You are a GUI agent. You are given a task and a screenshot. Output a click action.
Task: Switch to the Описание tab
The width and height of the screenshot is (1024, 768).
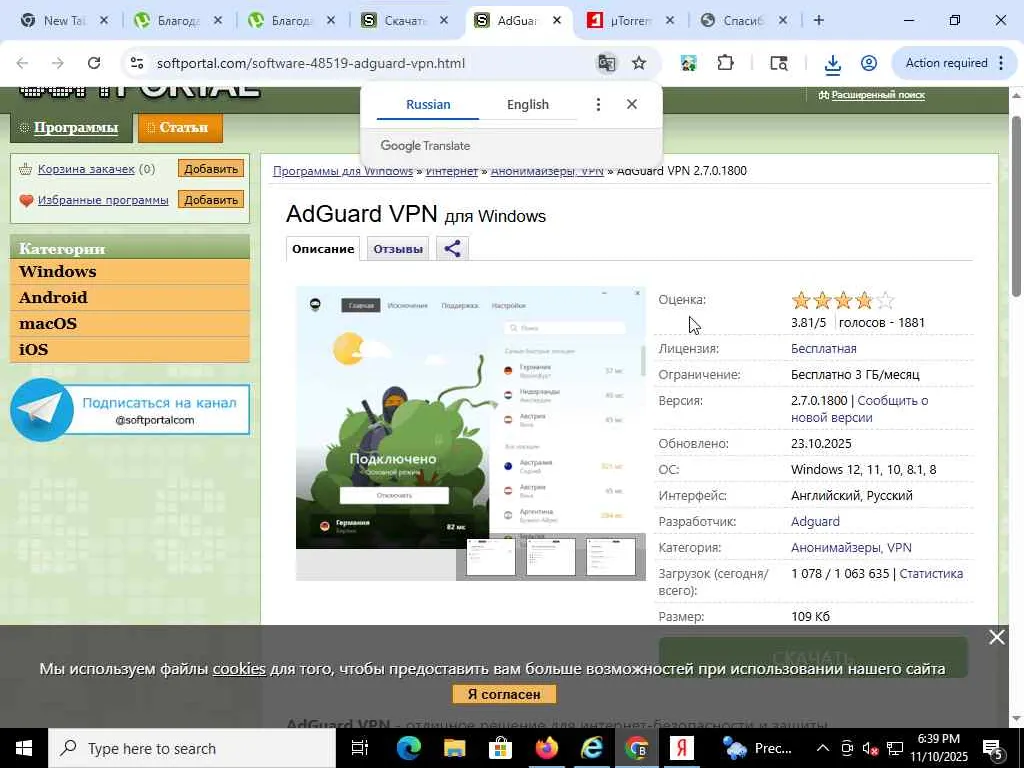point(323,249)
